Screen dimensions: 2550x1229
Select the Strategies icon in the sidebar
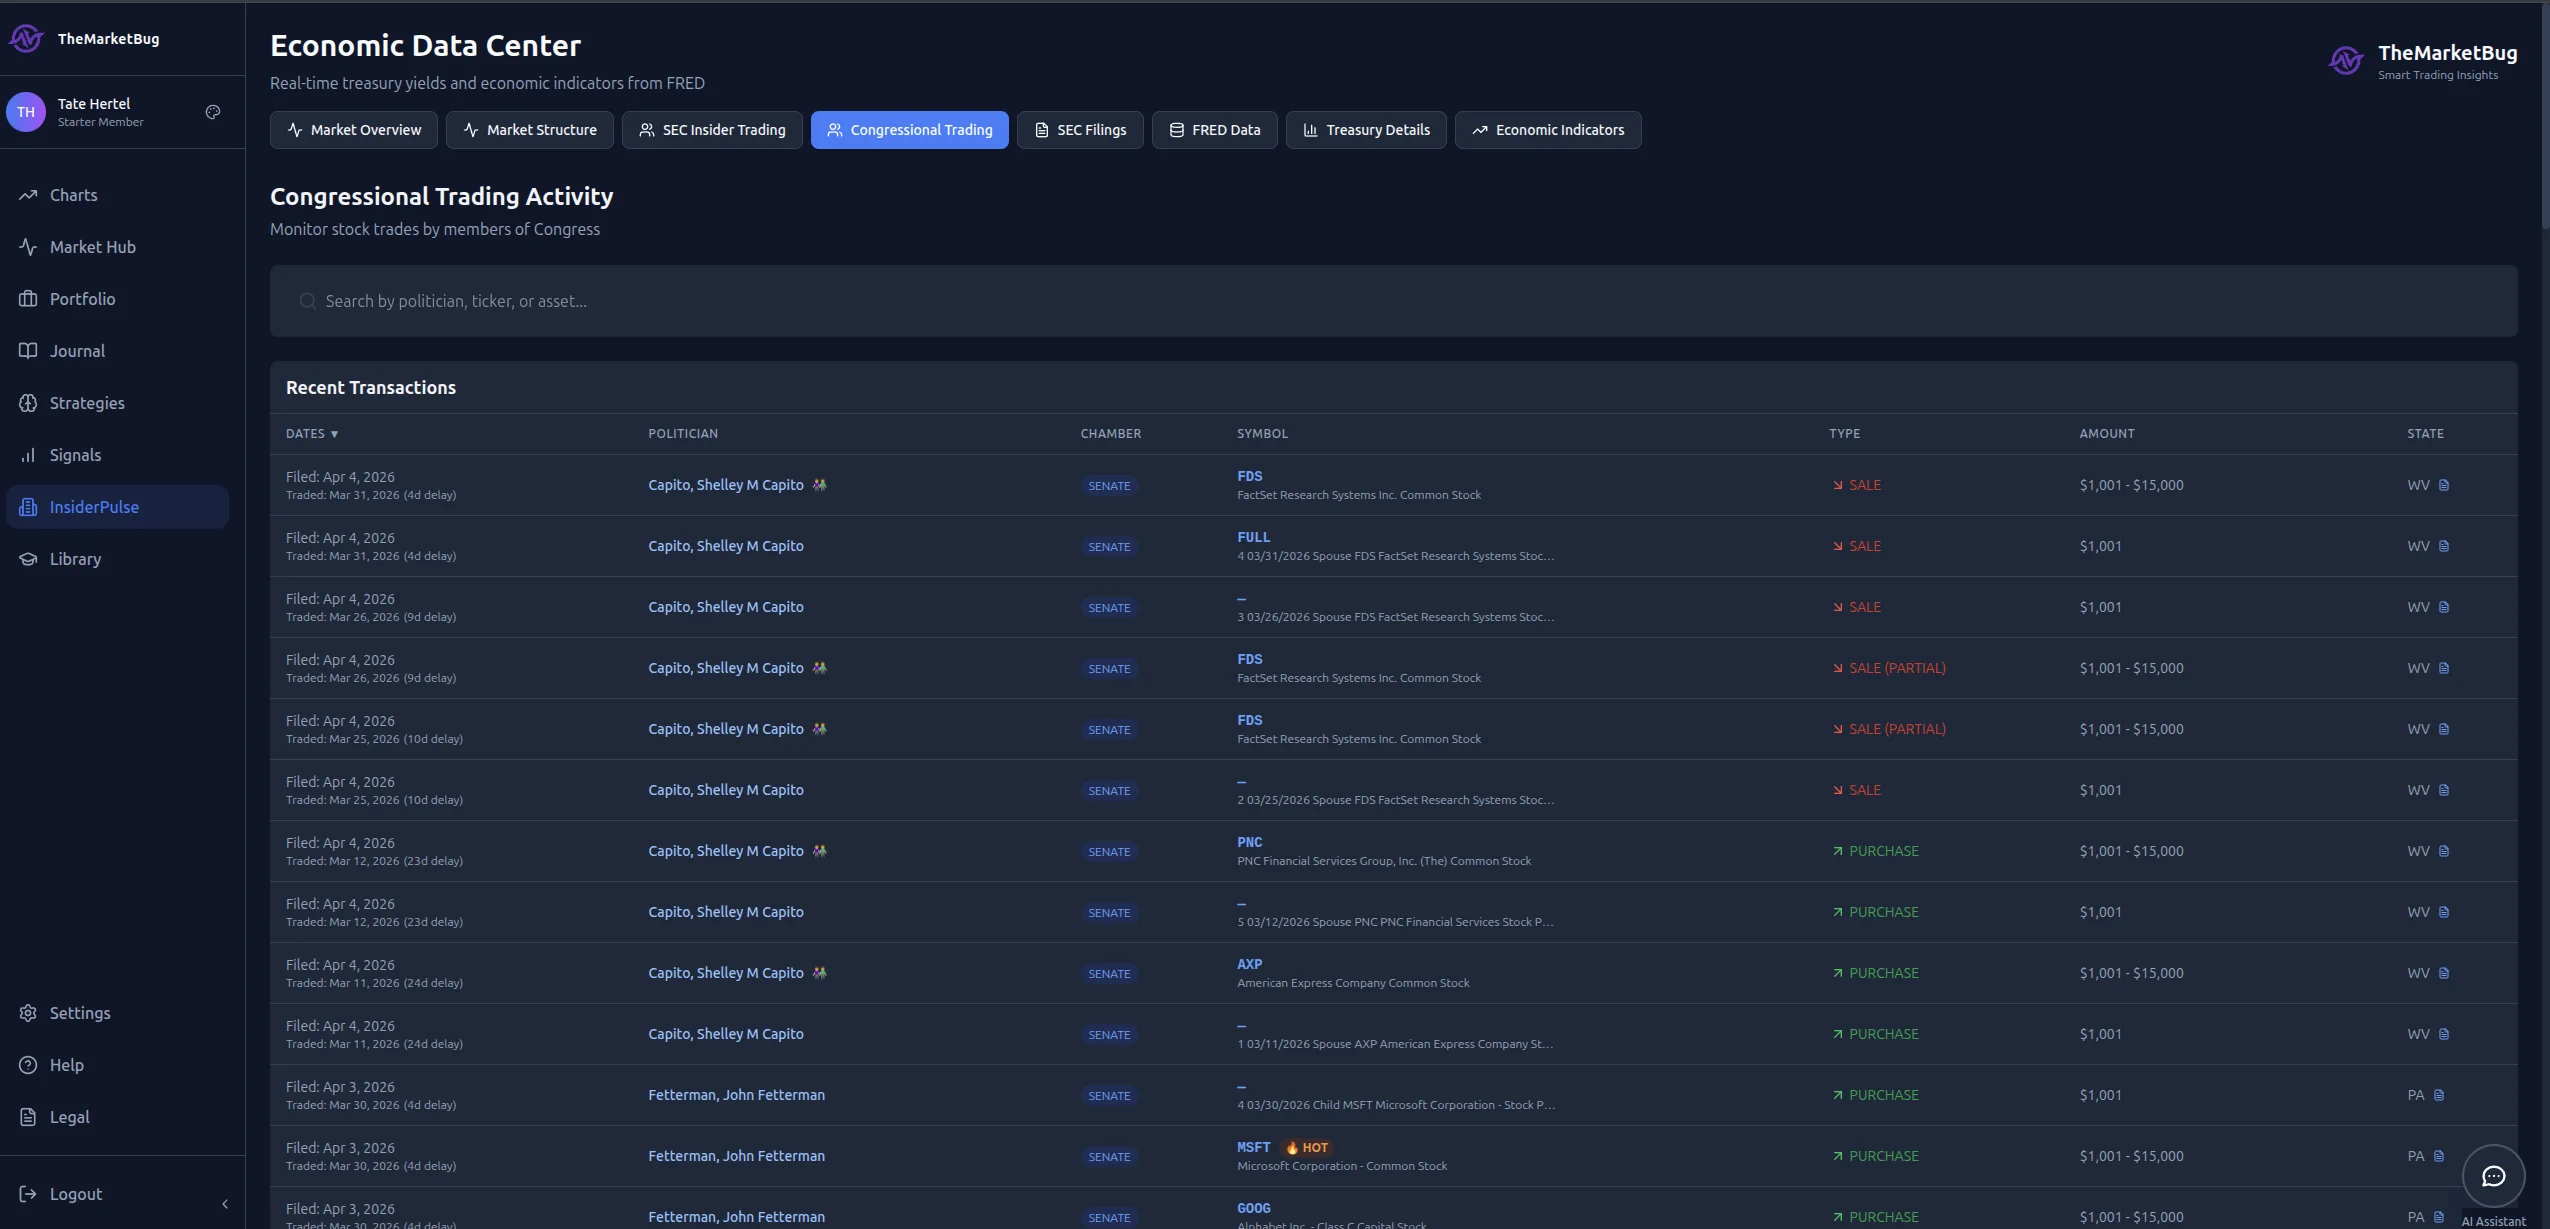[x=29, y=403]
